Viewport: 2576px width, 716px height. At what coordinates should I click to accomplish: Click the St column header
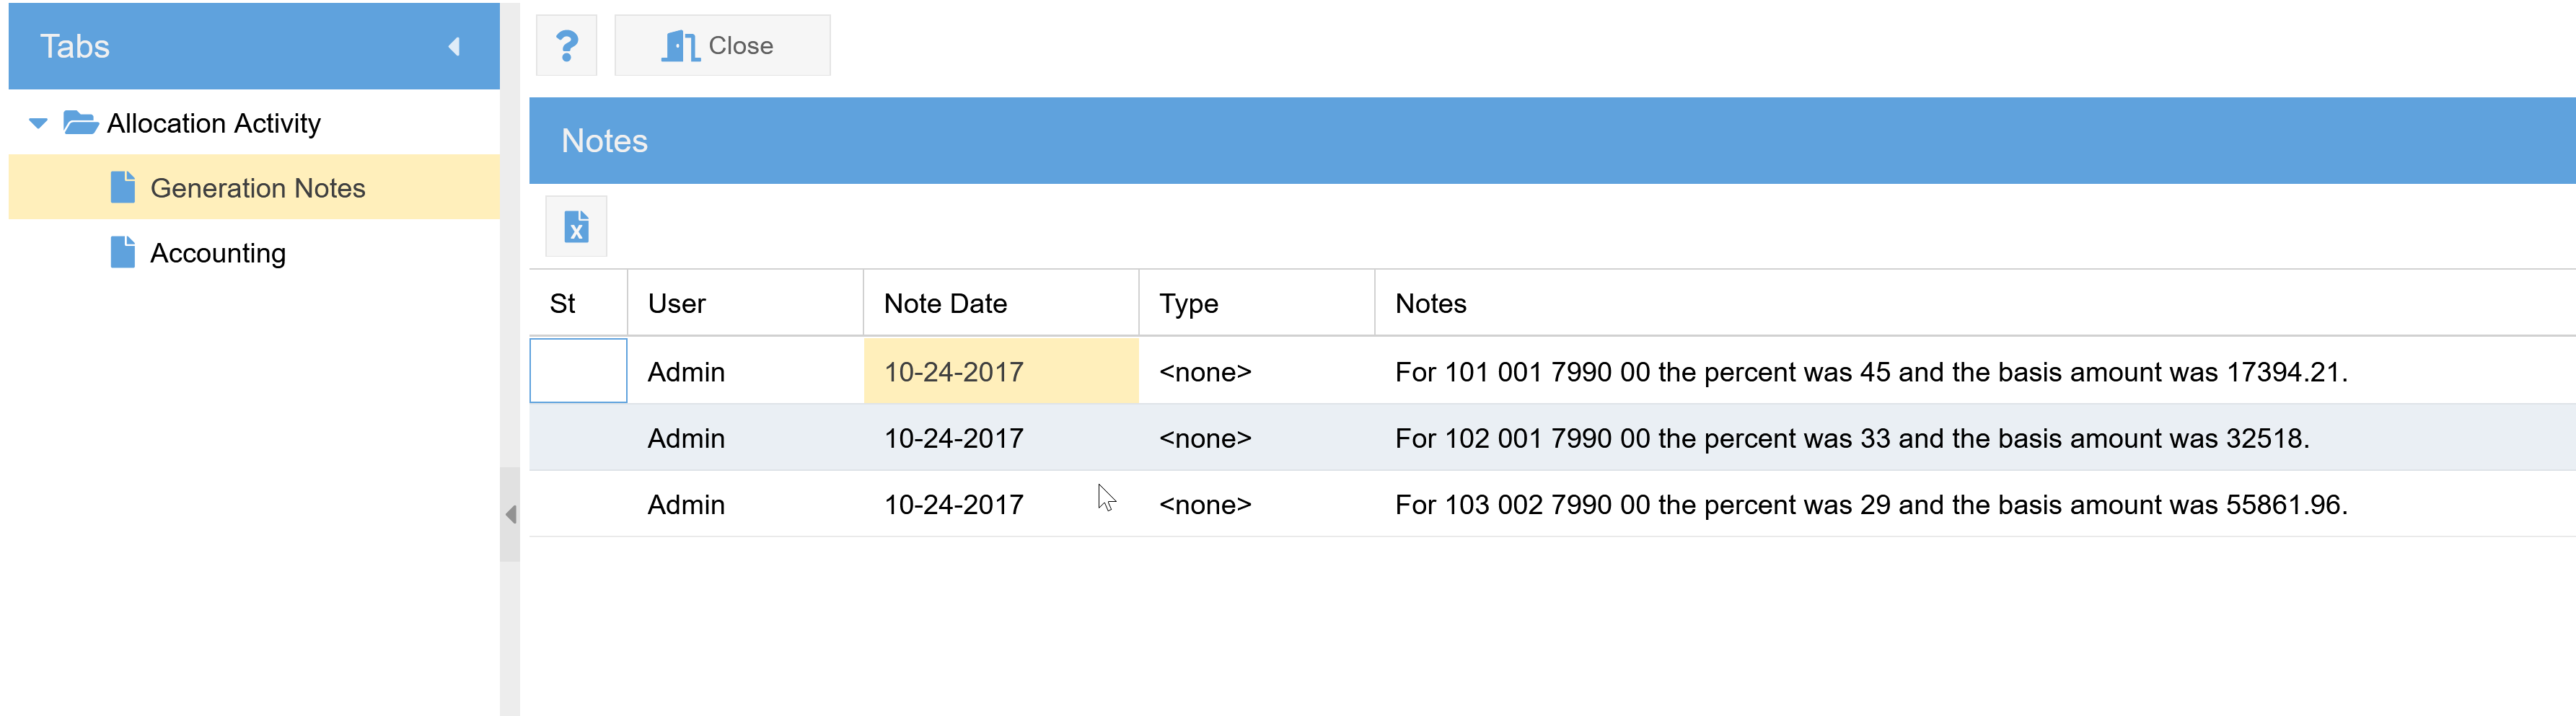562,304
